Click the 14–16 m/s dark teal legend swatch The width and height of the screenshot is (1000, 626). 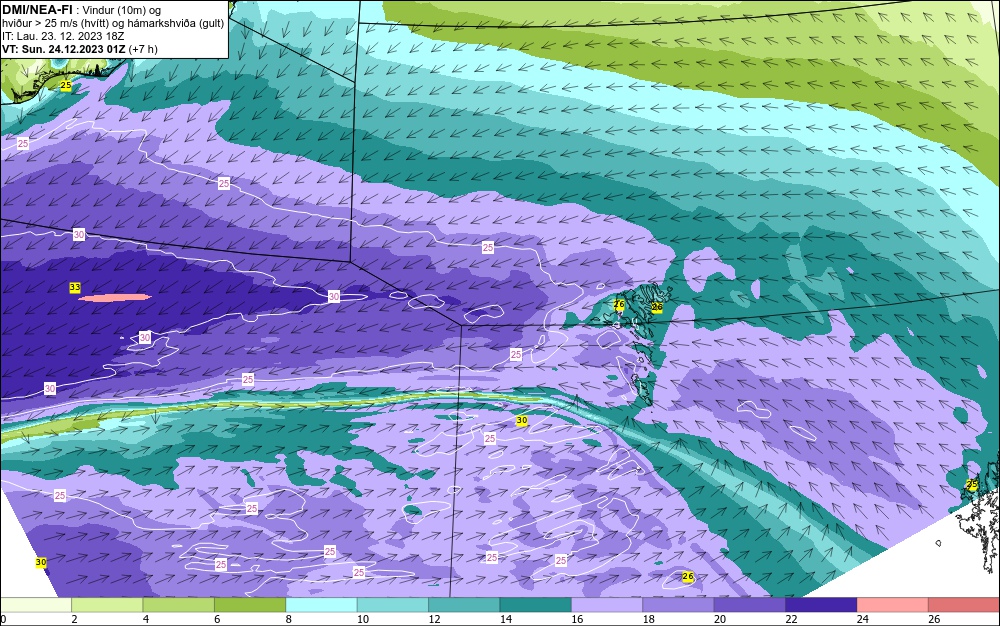536,605
